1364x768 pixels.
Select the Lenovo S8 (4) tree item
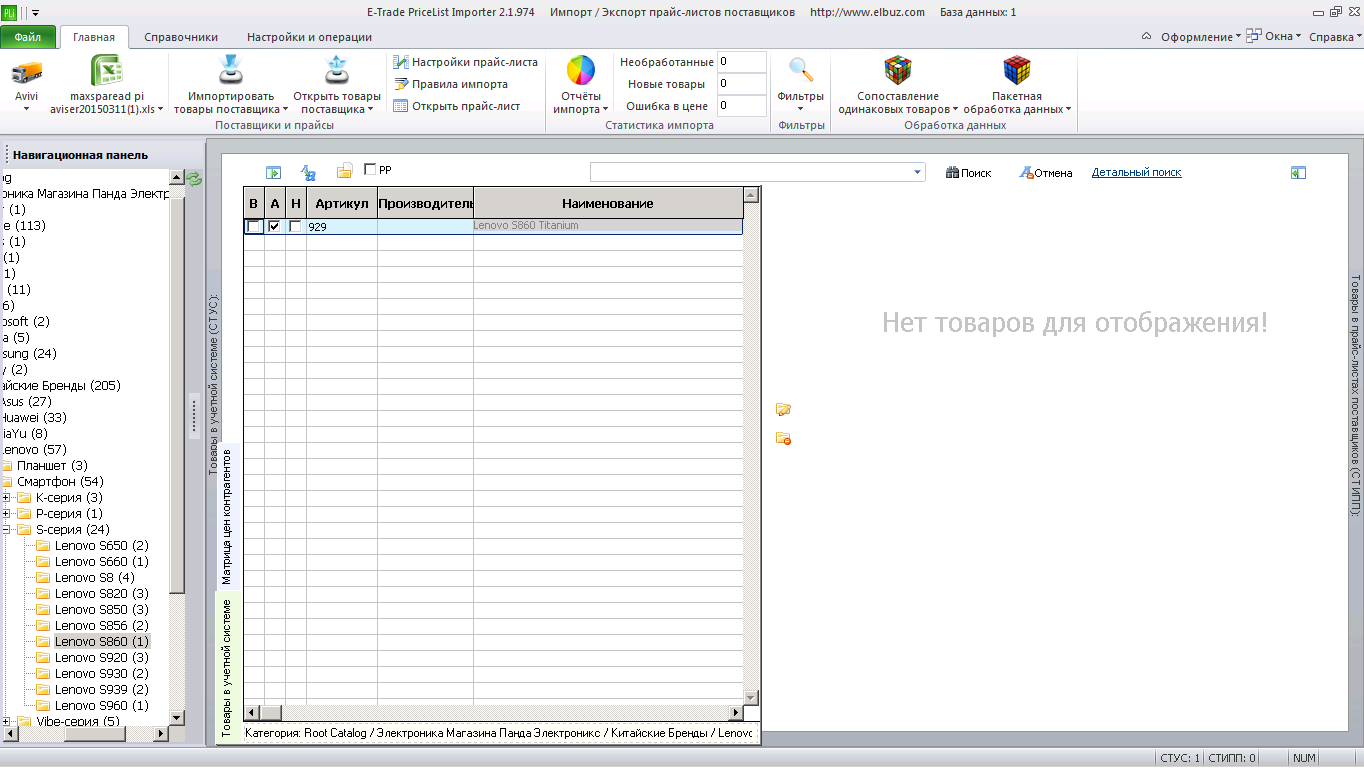[95, 578]
